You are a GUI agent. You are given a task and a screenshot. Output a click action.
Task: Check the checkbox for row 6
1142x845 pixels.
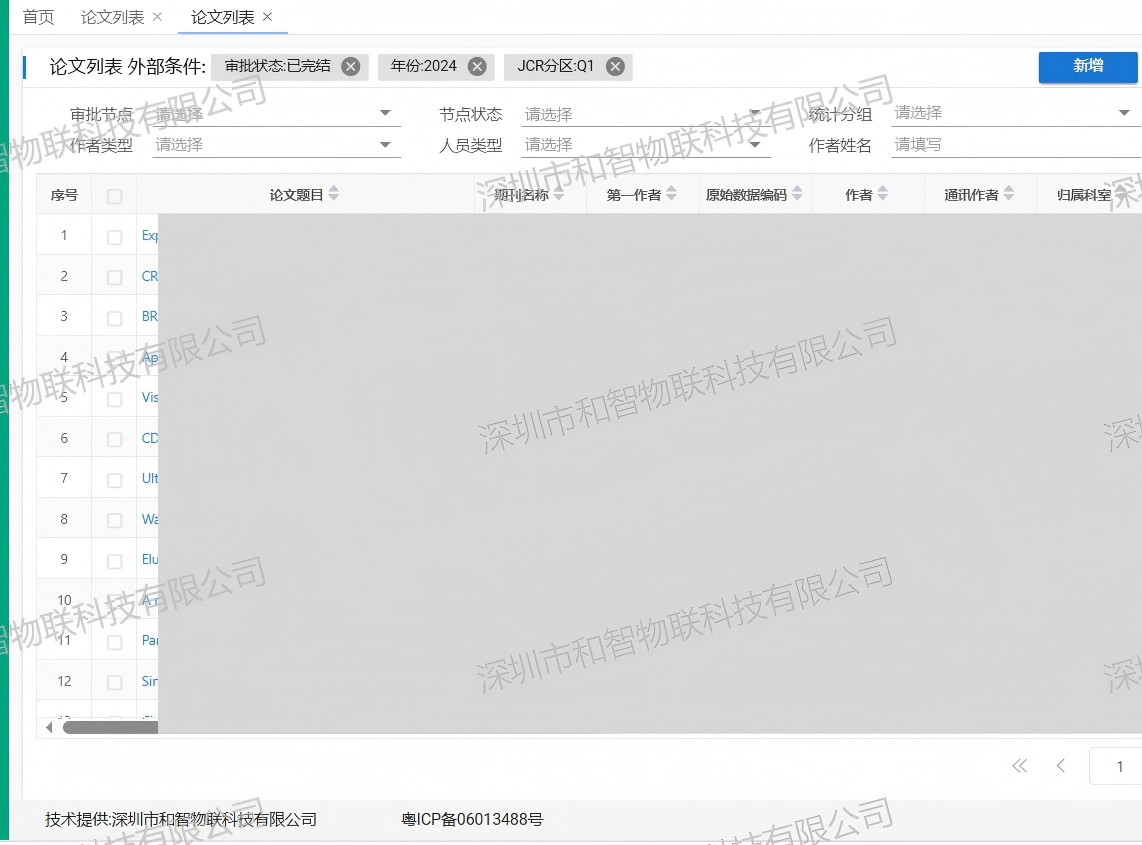click(x=114, y=439)
